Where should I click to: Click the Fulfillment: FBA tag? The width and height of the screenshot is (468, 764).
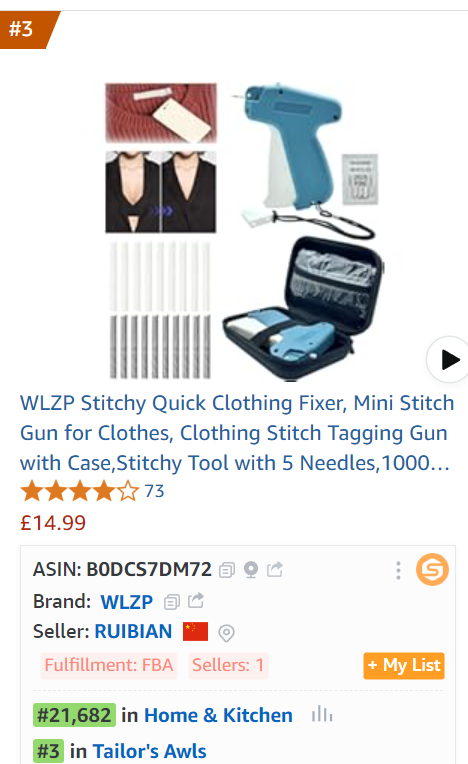click(x=109, y=665)
